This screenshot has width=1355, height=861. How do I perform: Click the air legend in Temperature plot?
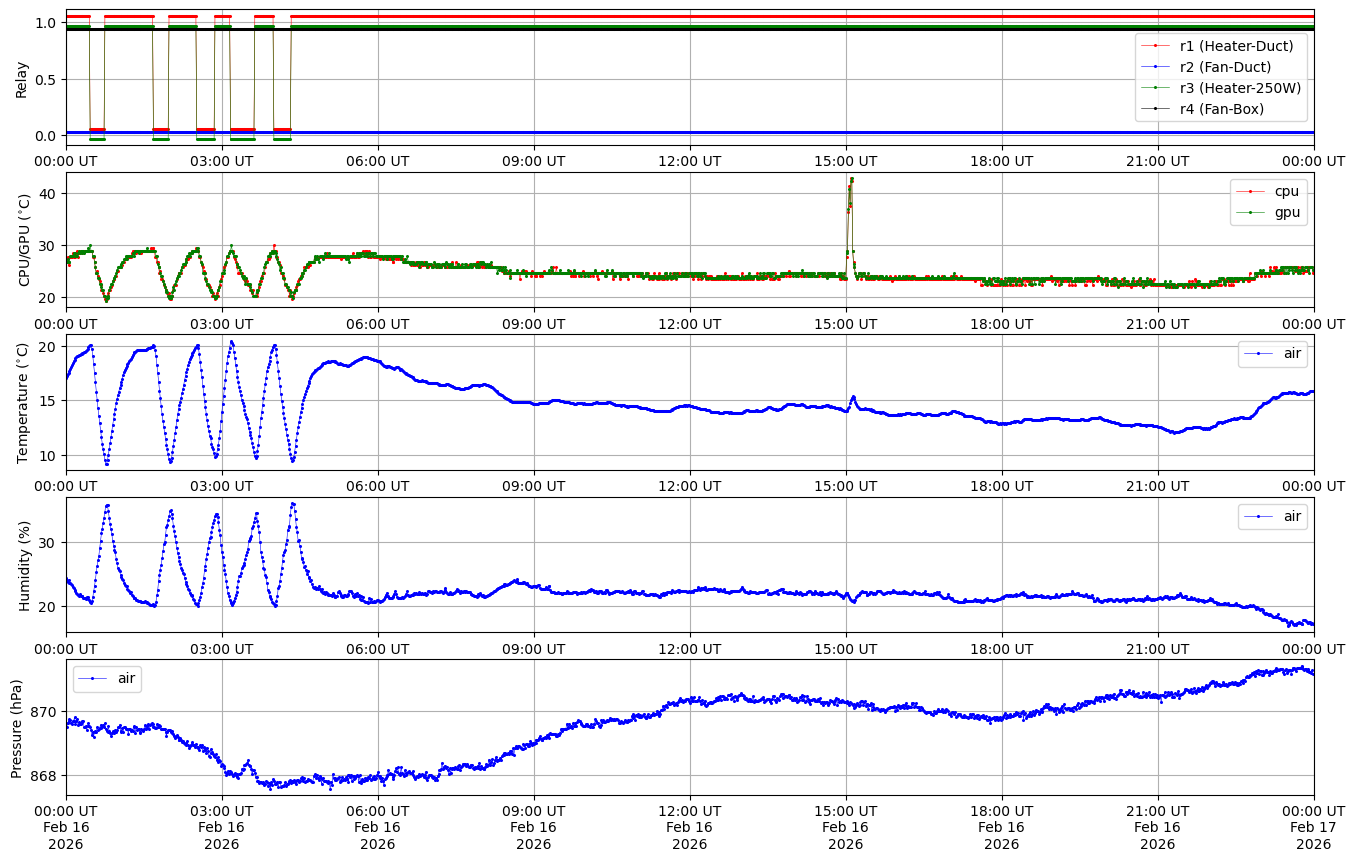point(1285,354)
